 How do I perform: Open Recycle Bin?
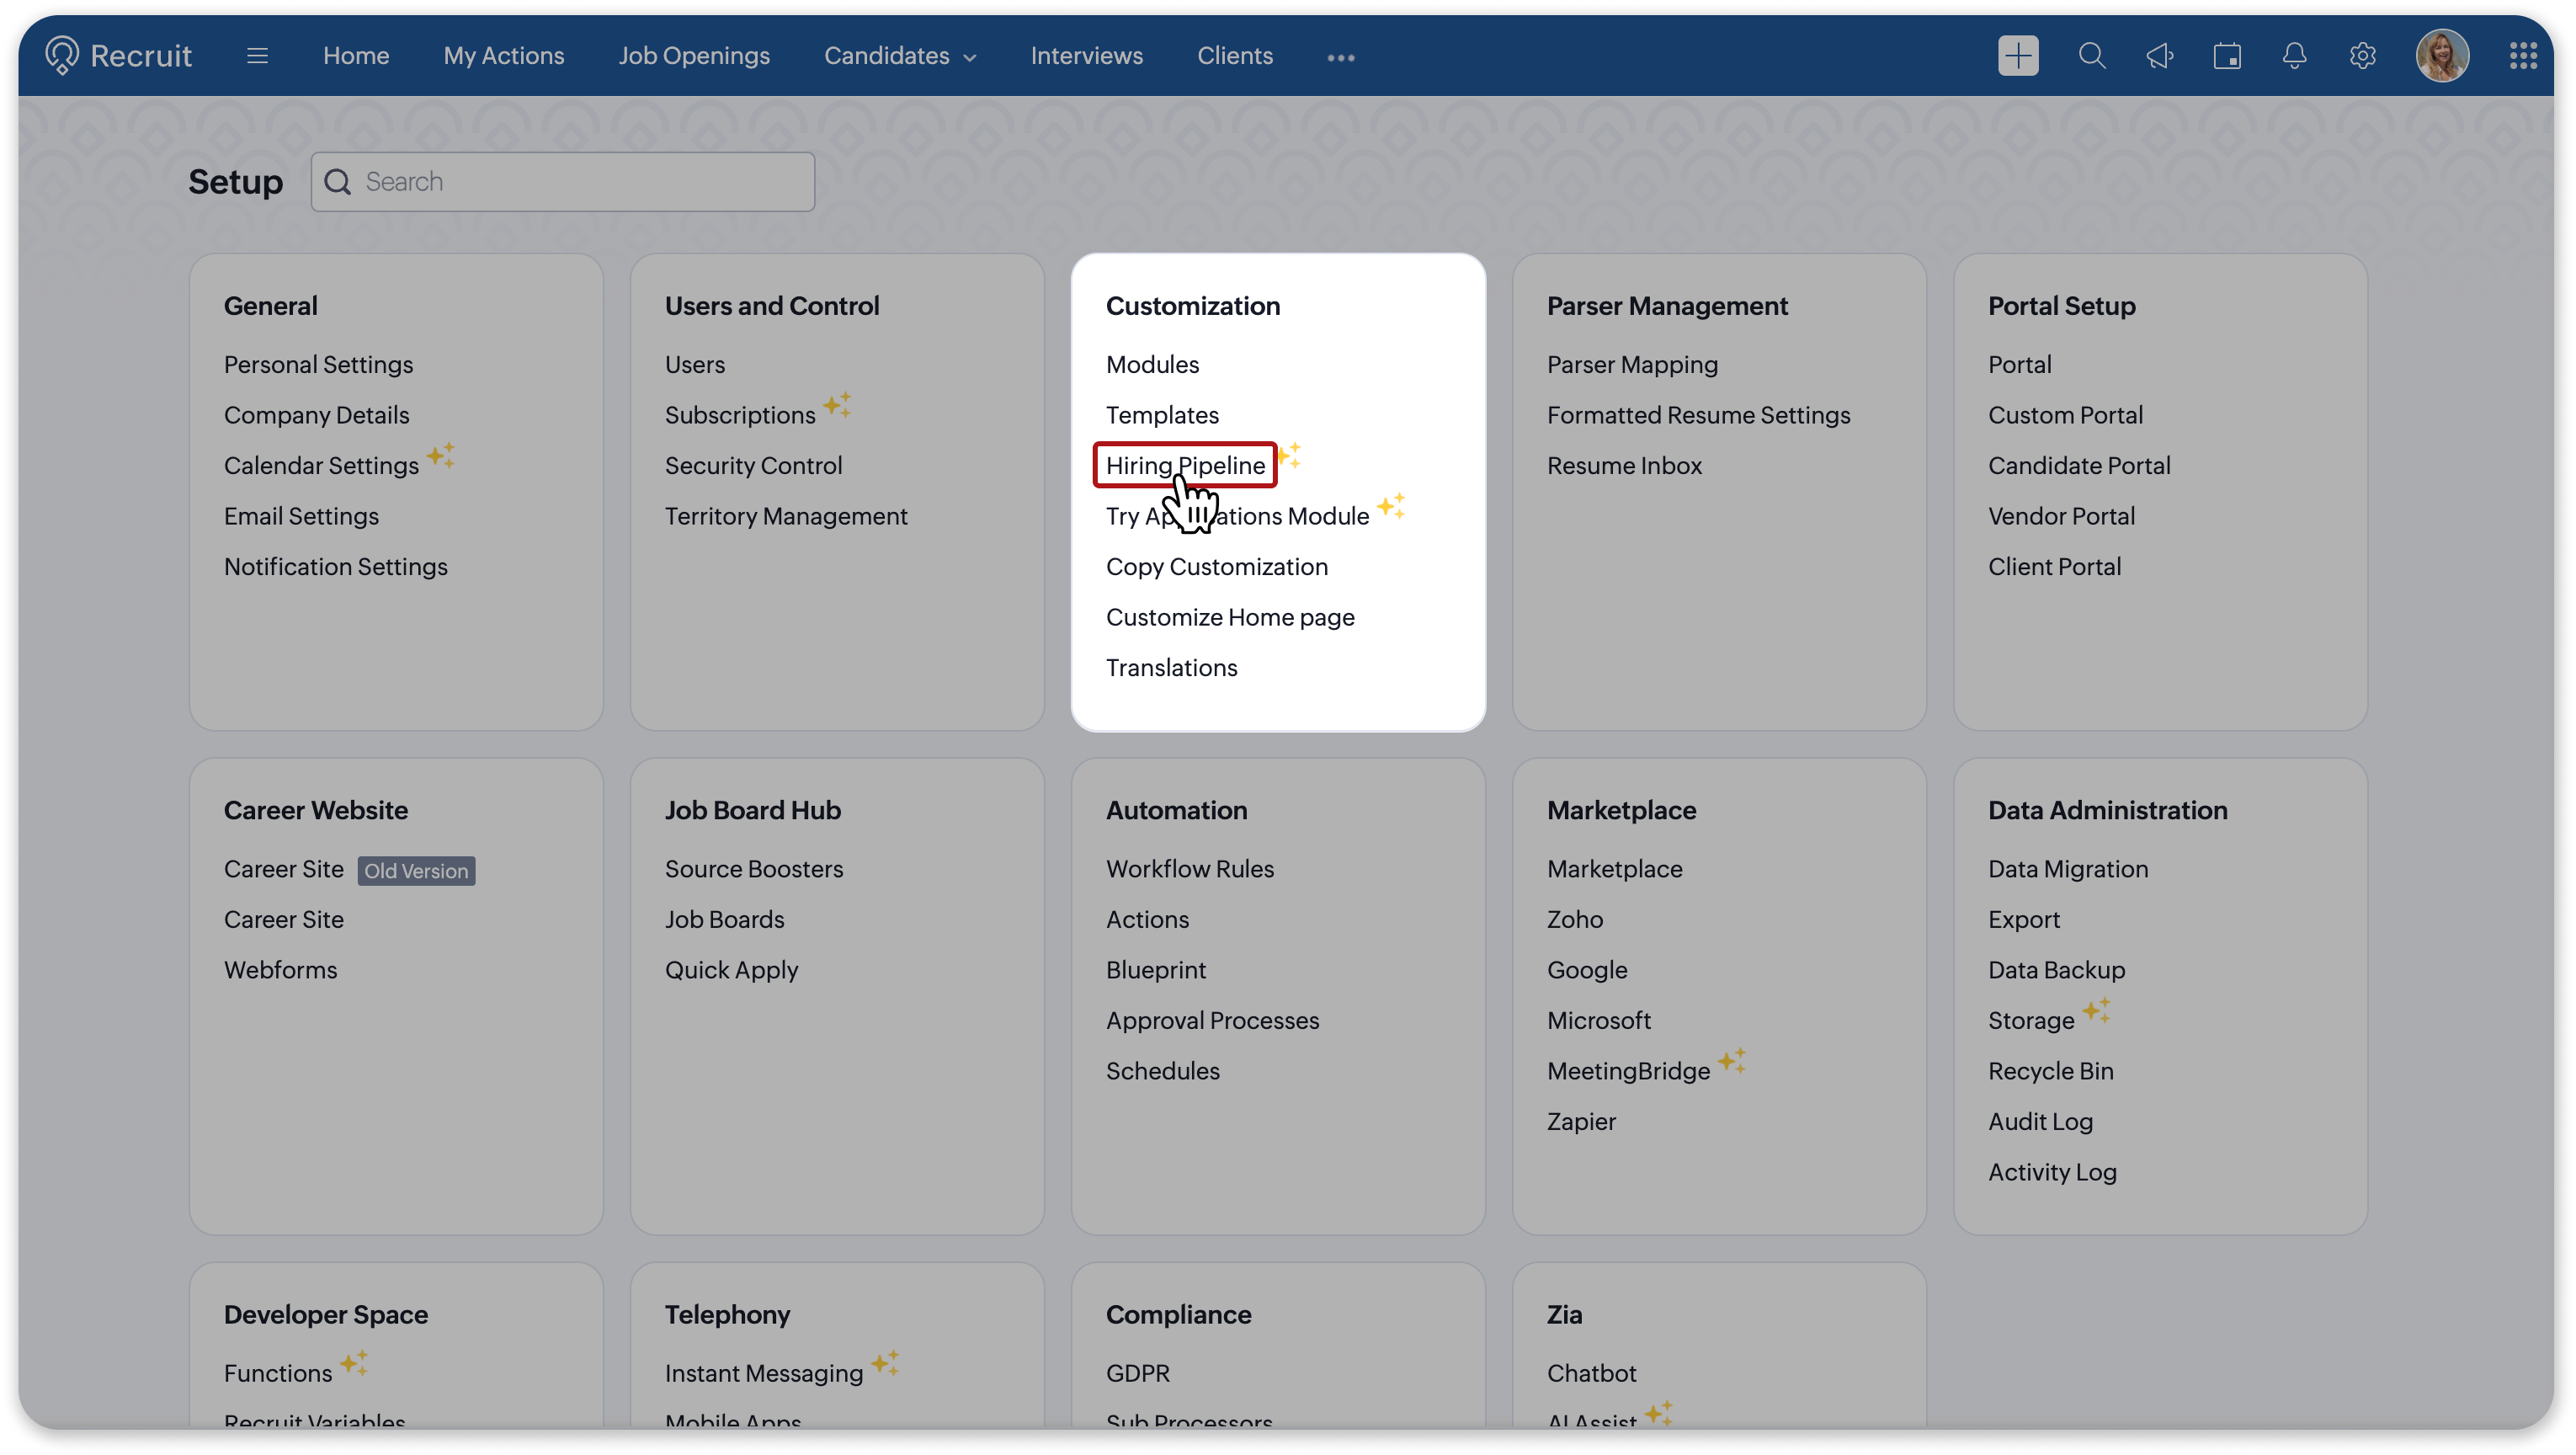(x=2051, y=1071)
